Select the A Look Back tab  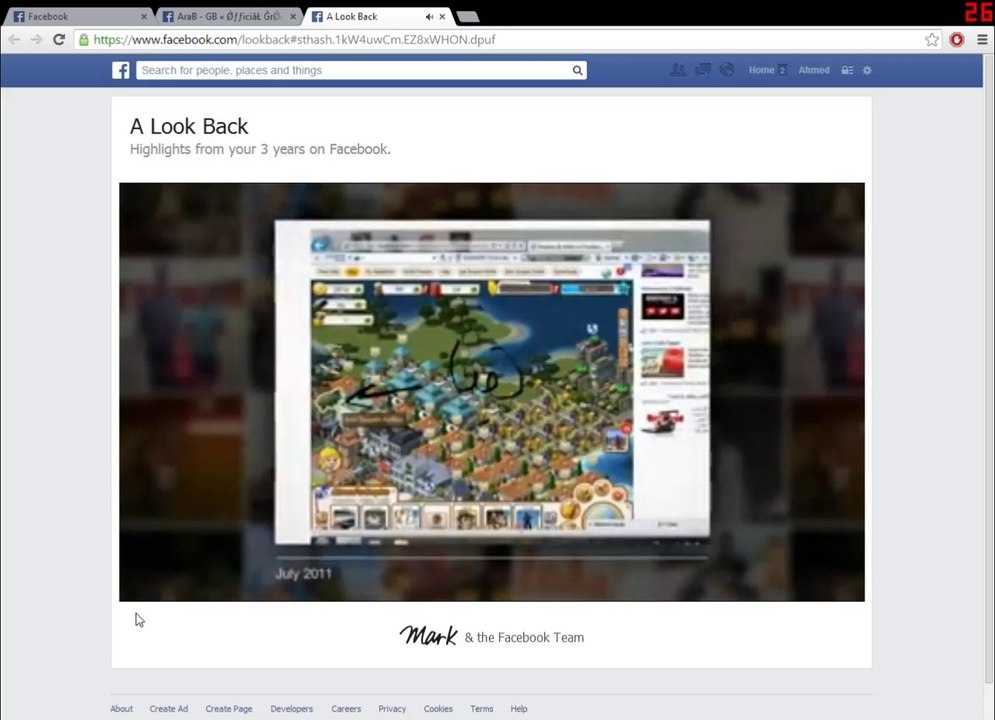pos(378,16)
